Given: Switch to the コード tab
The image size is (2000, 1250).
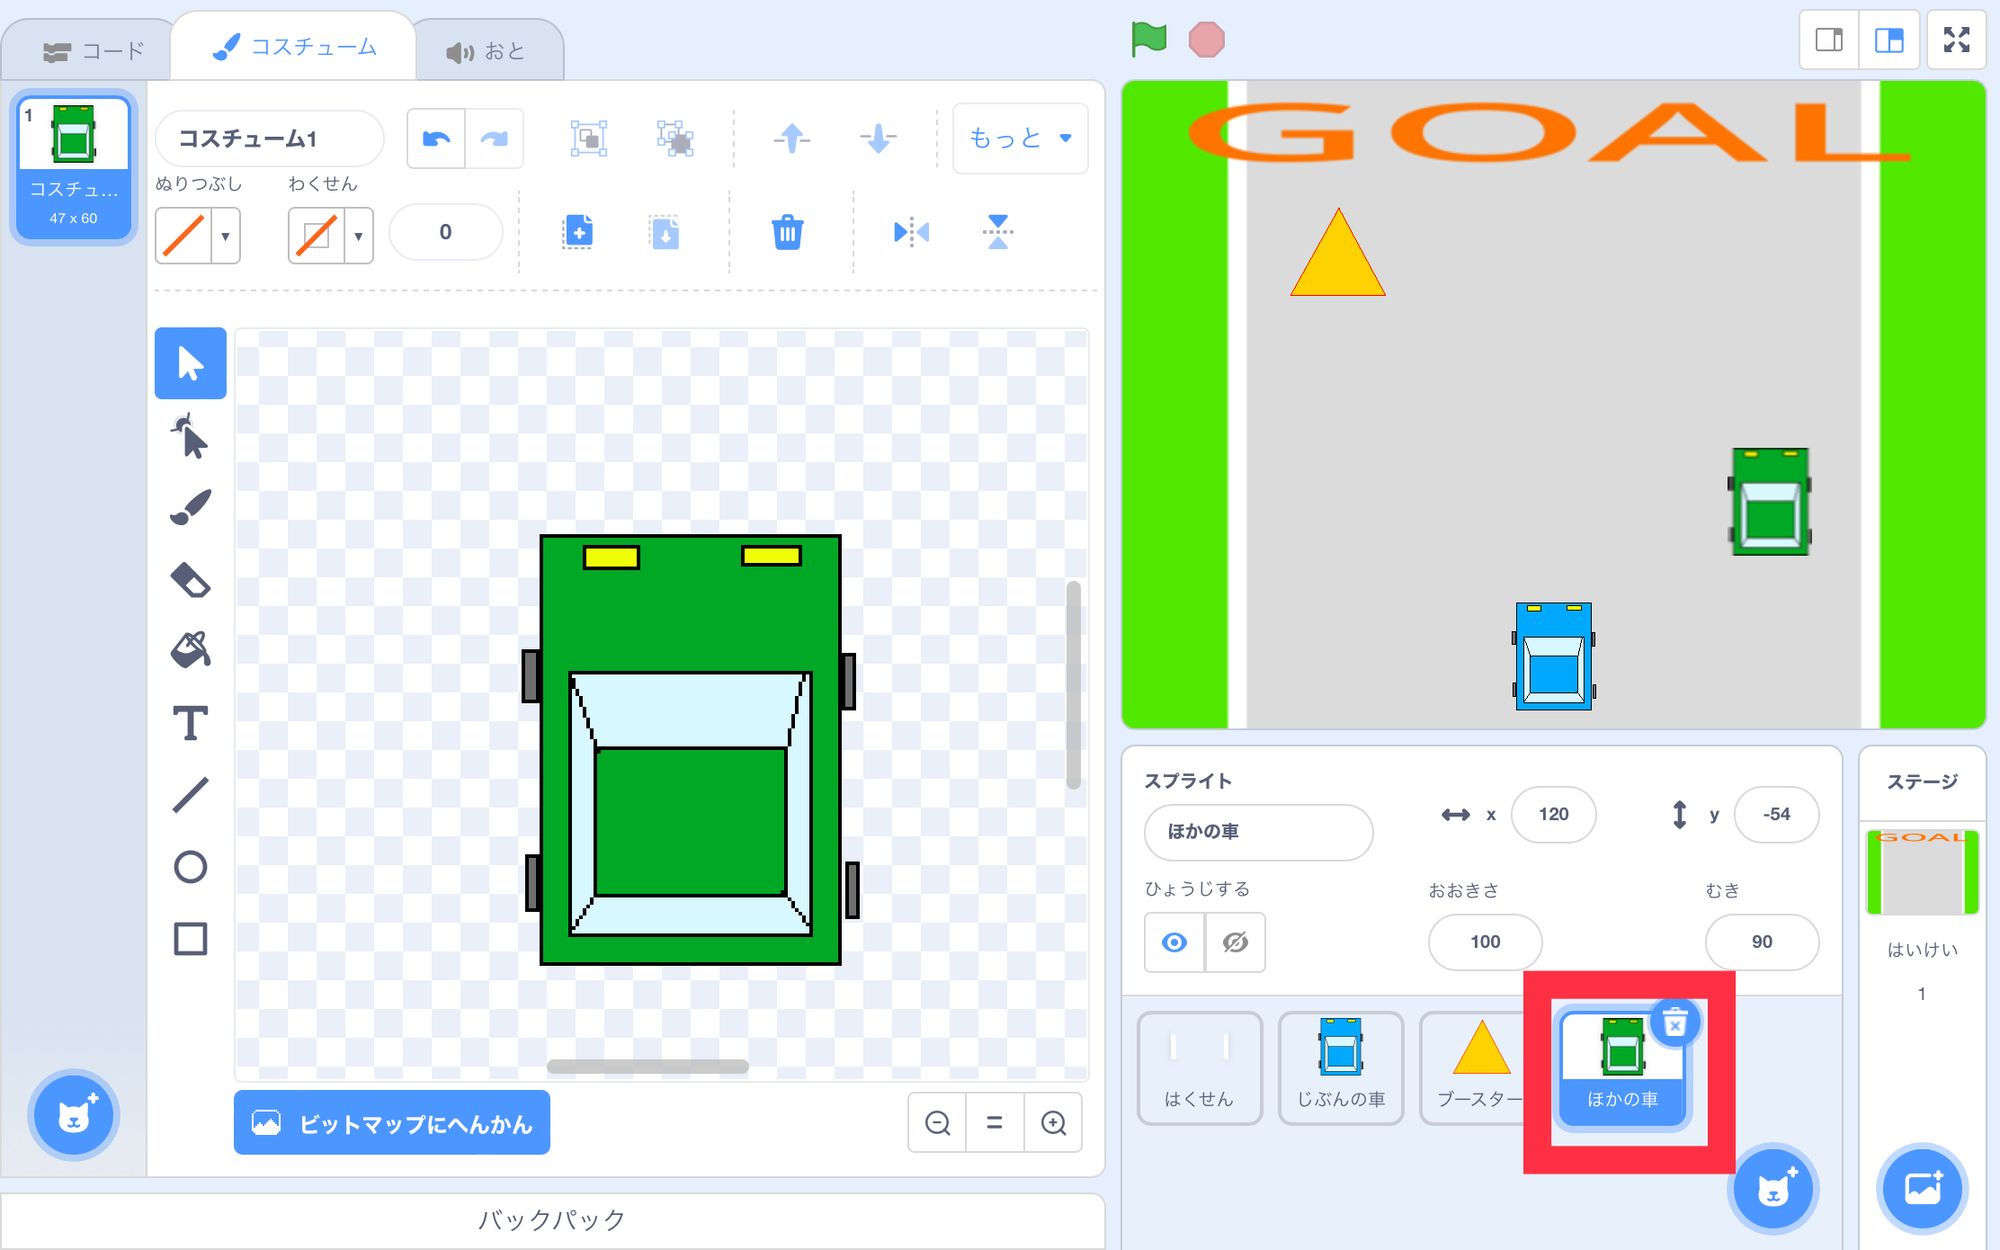Looking at the screenshot, I should pyautogui.click(x=94, y=51).
